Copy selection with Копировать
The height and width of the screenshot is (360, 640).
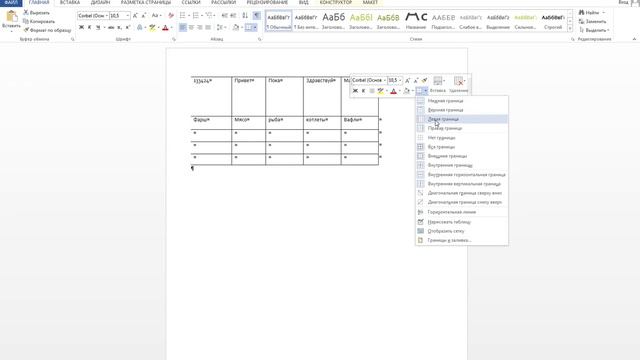(x=39, y=21)
